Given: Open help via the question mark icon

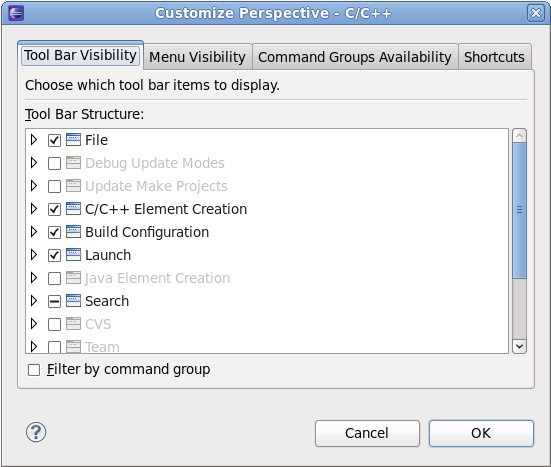Looking at the screenshot, I should [36, 432].
